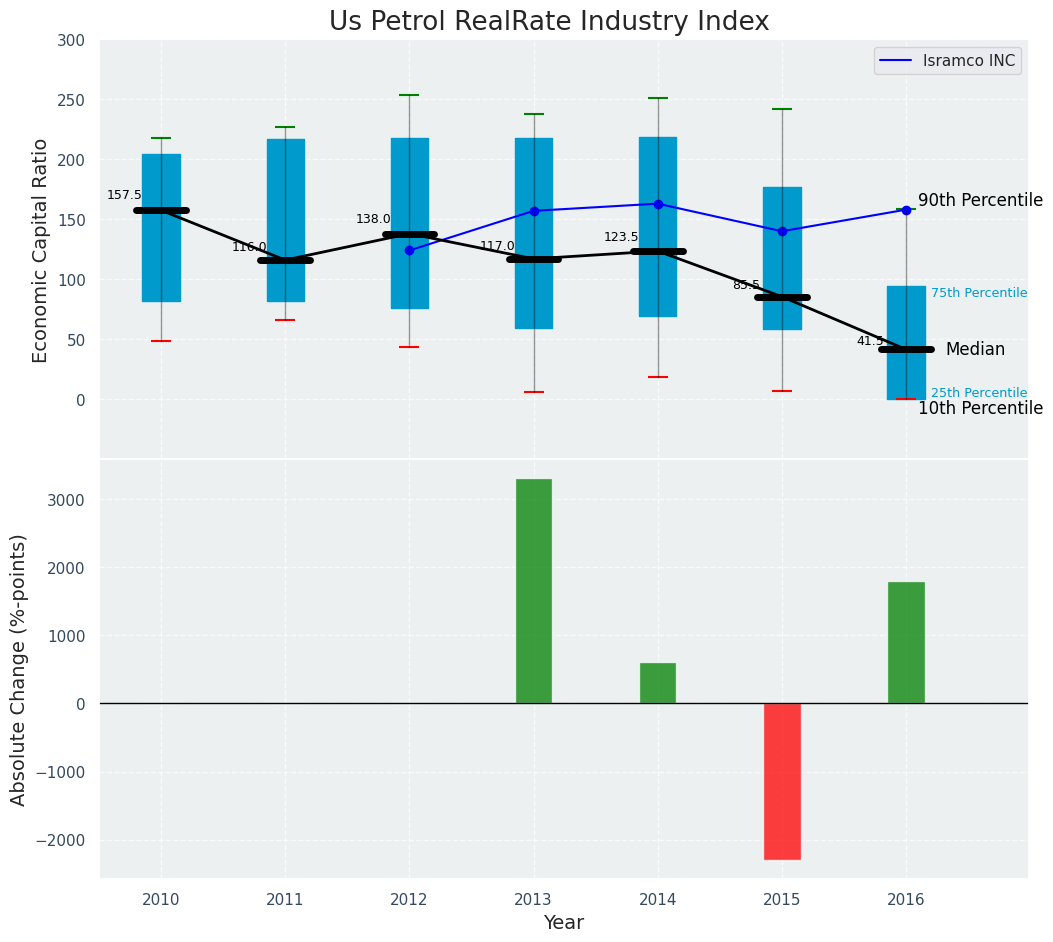Select the 2010 x-axis tick label
The height and width of the screenshot is (942, 1053).
161,900
